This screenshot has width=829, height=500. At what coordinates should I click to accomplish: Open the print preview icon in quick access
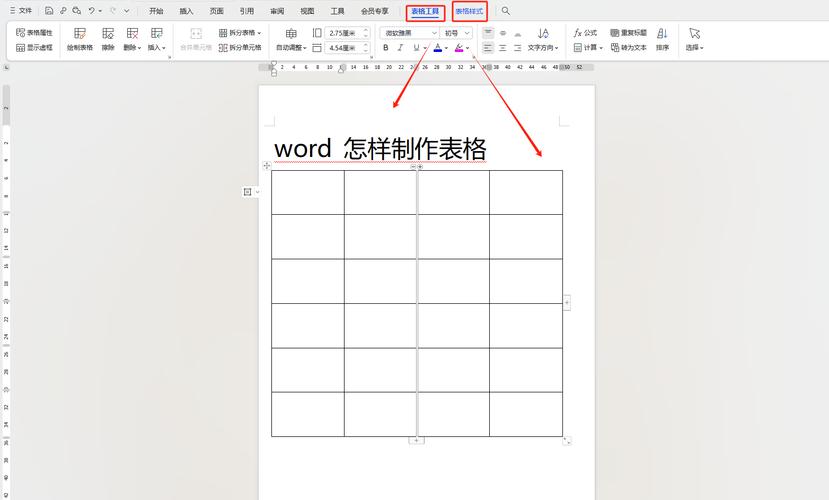[77, 11]
